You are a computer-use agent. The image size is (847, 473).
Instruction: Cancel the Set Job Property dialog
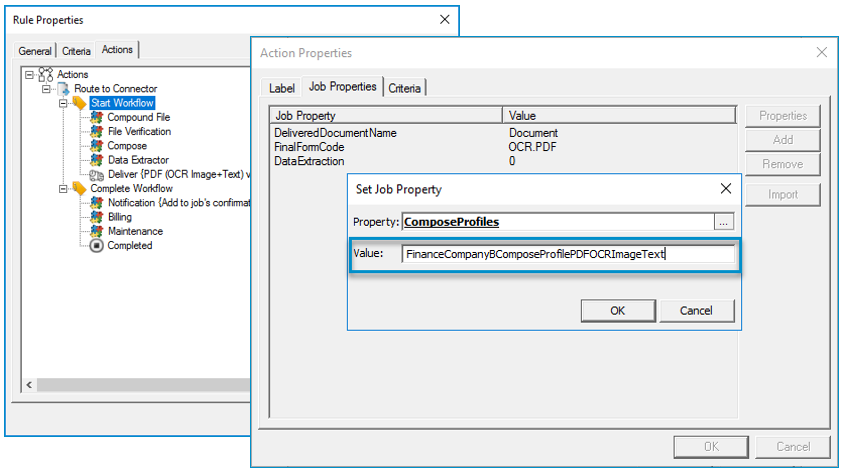pyautogui.click(x=696, y=311)
